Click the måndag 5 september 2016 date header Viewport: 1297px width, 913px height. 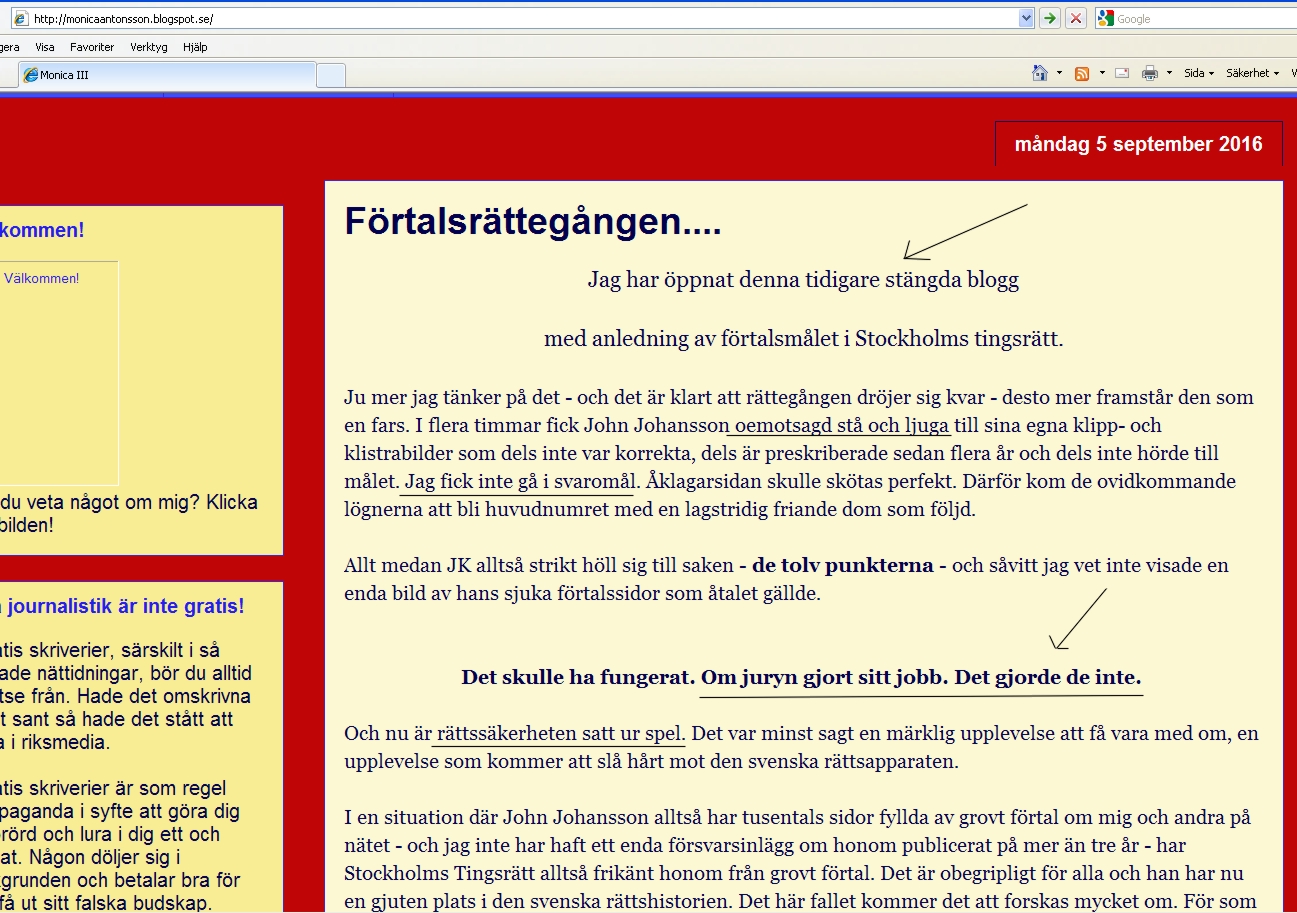pos(1139,144)
